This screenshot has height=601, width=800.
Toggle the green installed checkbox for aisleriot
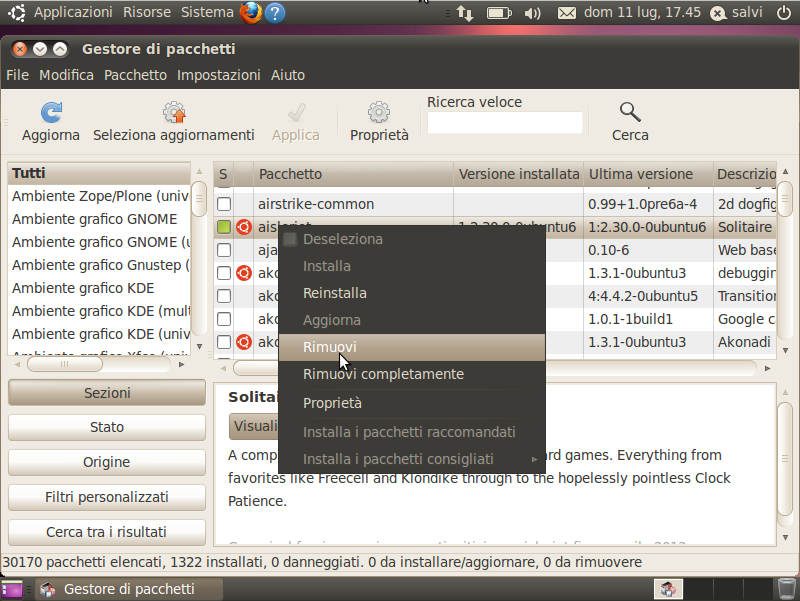(224, 227)
